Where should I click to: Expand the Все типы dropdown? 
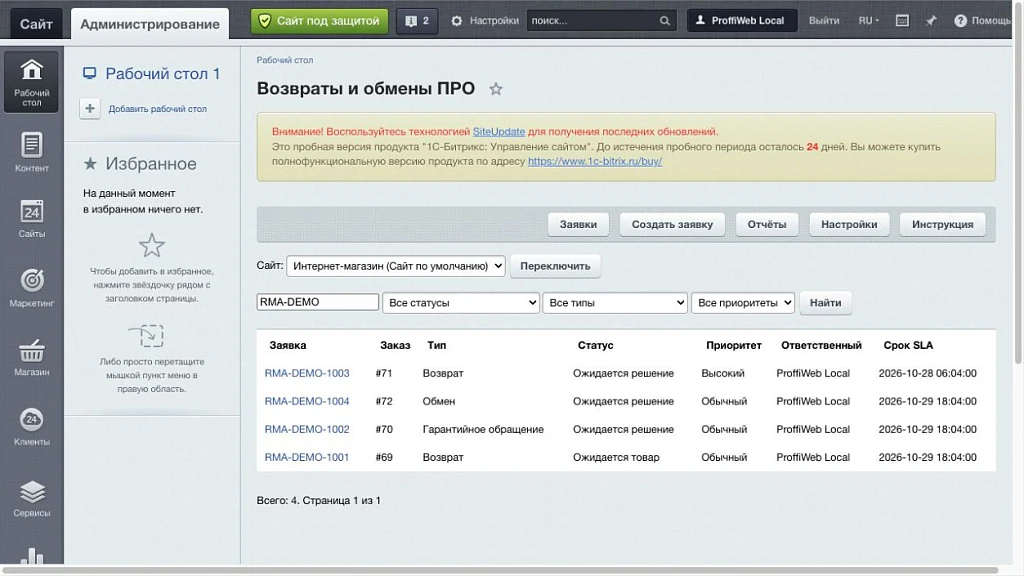(615, 302)
